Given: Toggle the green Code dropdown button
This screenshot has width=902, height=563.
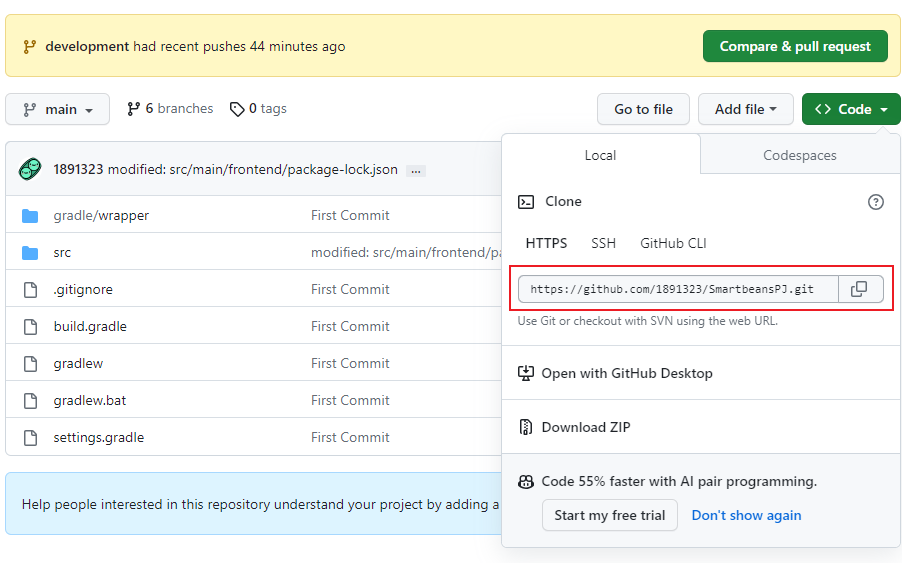Looking at the screenshot, I should pos(851,109).
